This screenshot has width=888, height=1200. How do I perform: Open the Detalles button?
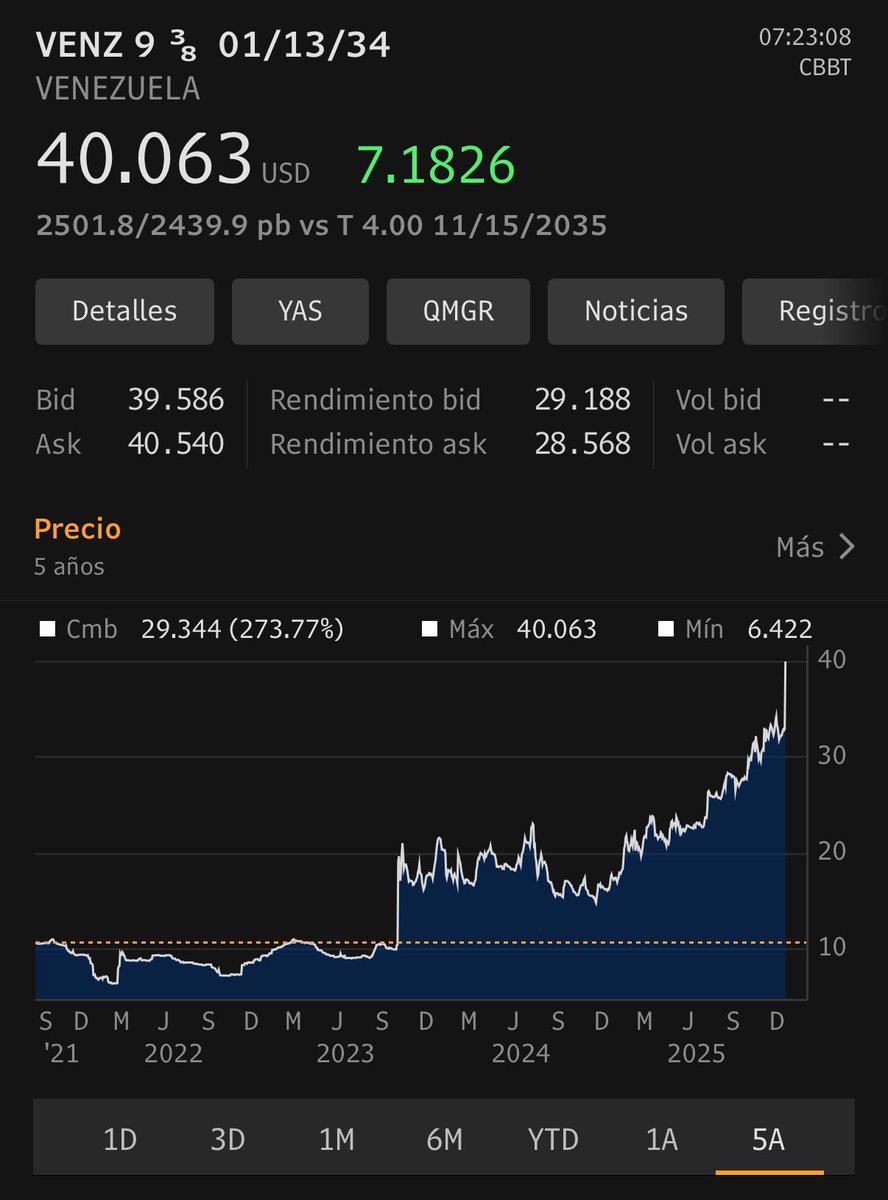[125, 311]
